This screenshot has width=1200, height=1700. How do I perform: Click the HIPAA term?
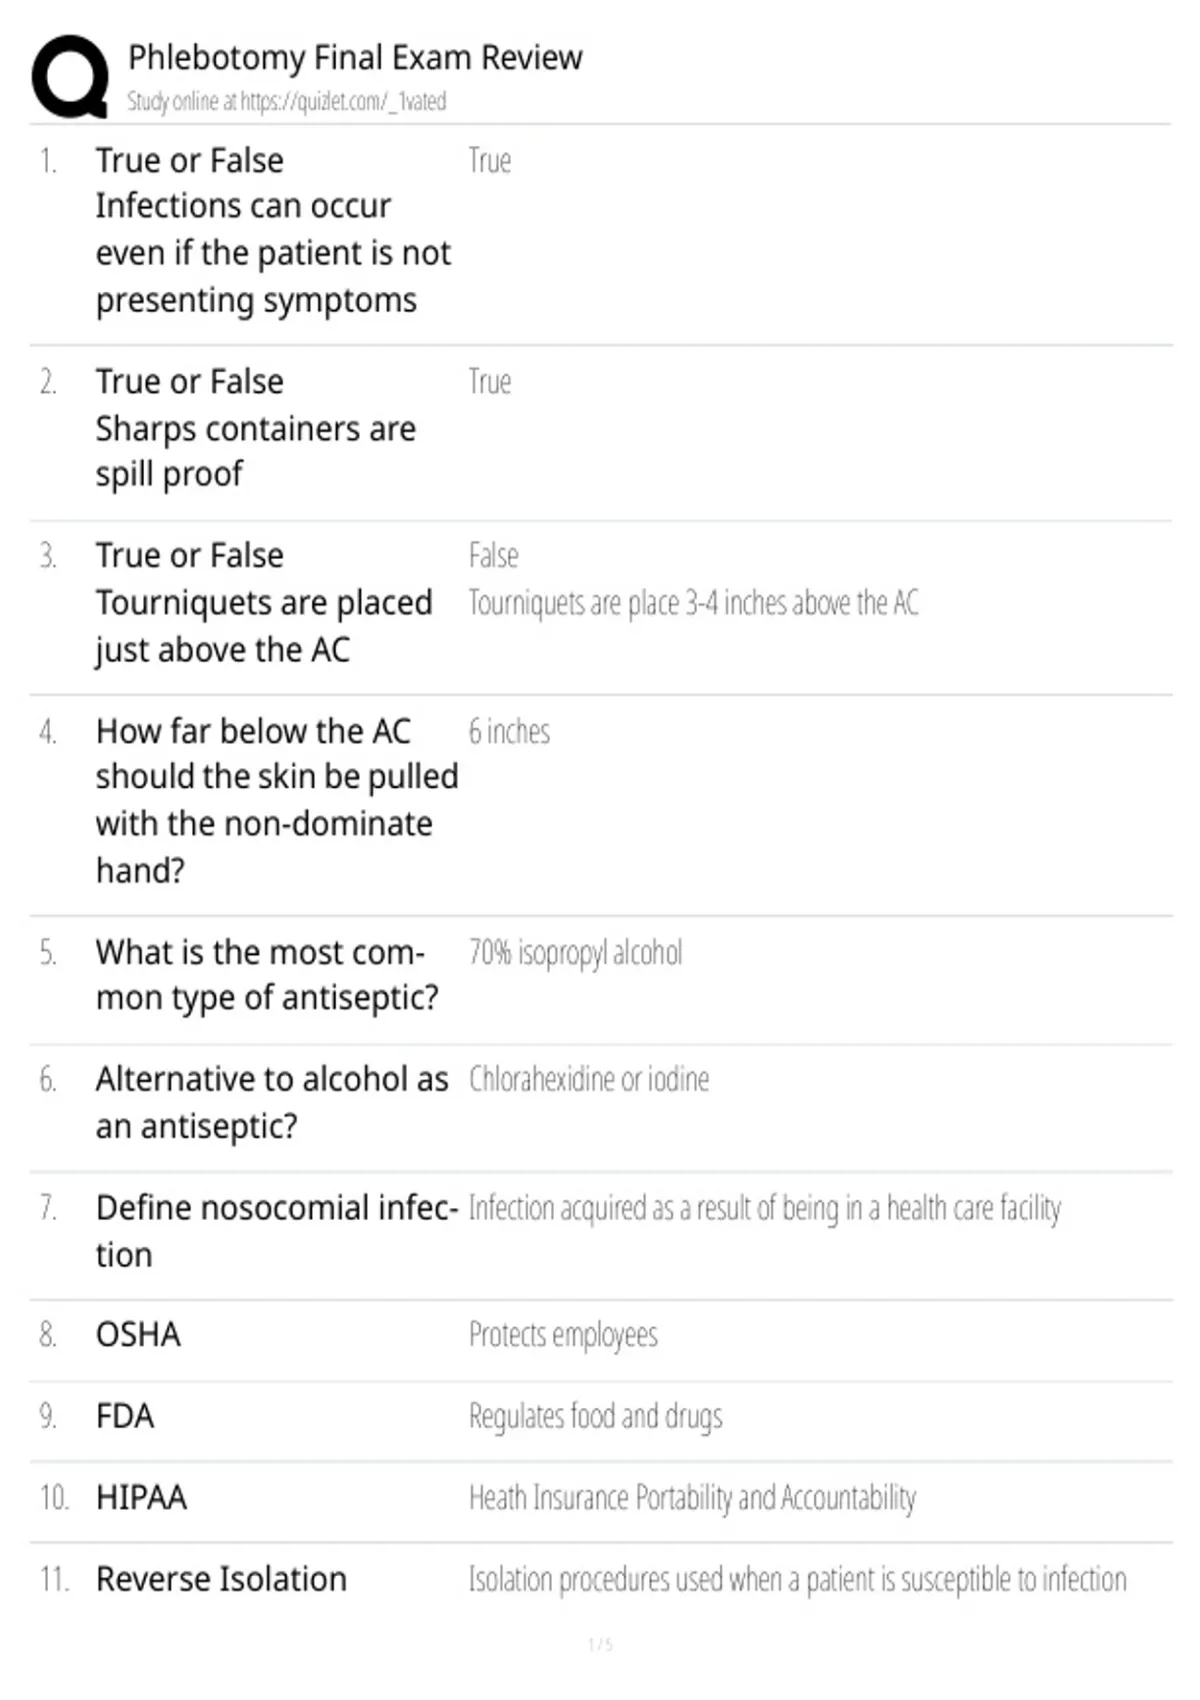coord(141,1497)
